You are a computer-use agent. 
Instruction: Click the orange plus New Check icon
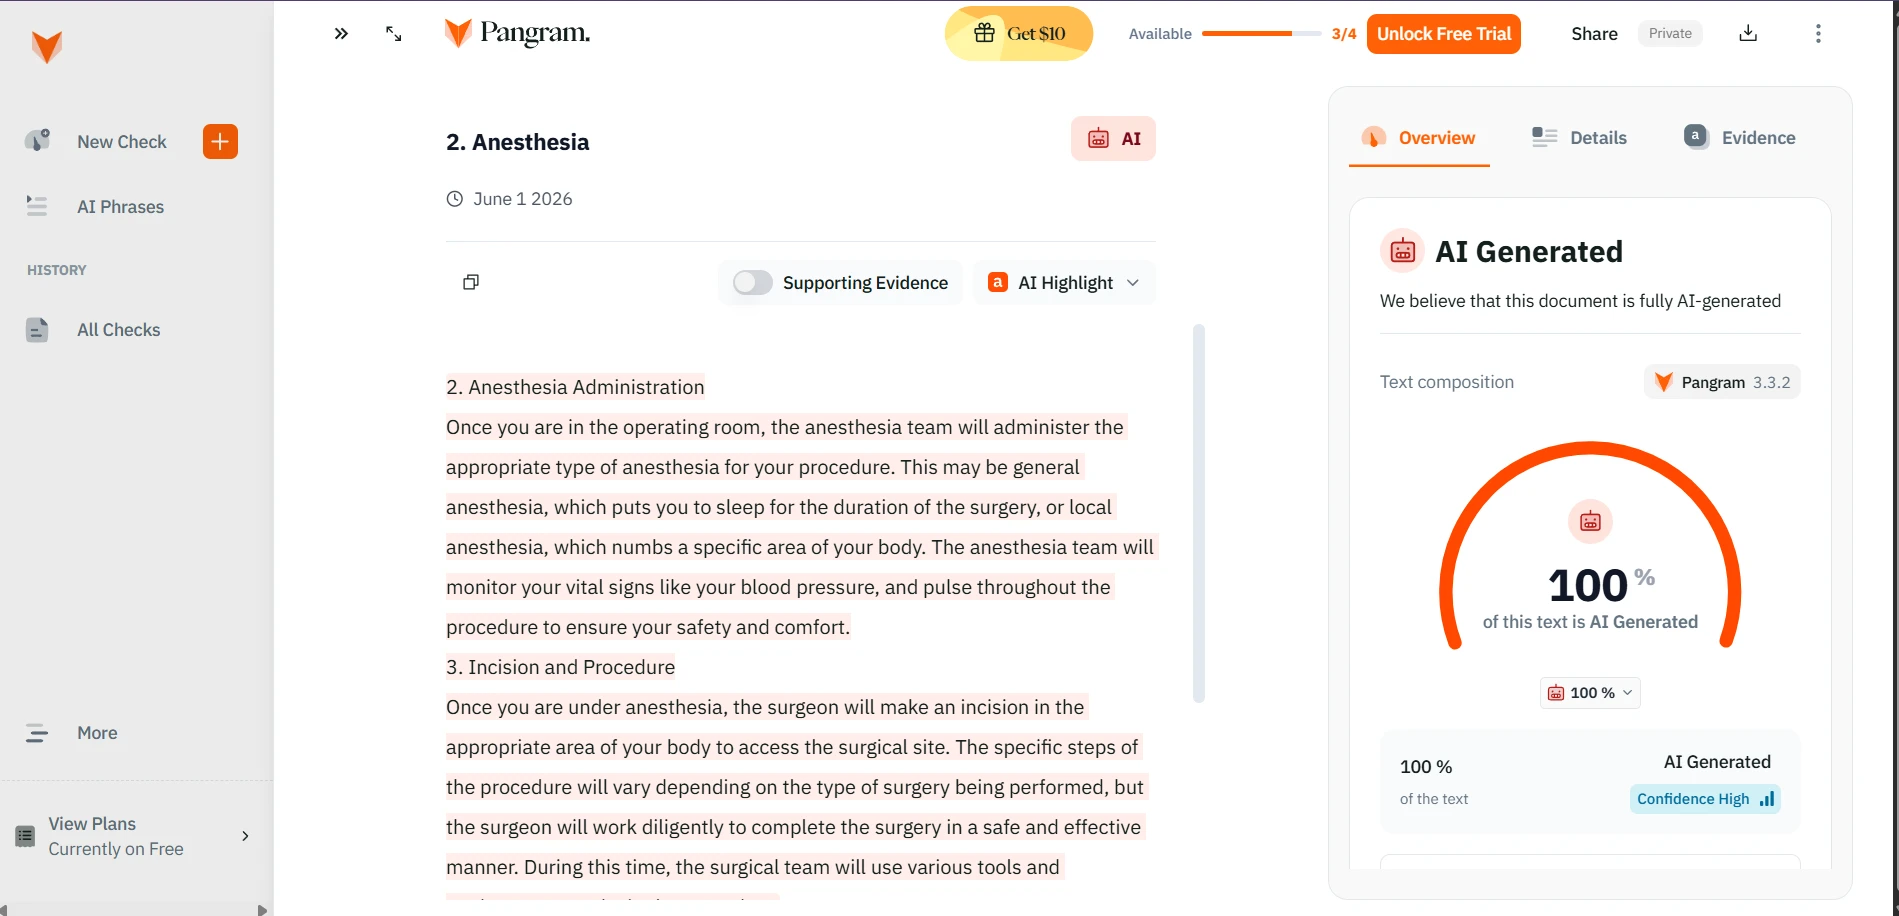pos(220,142)
